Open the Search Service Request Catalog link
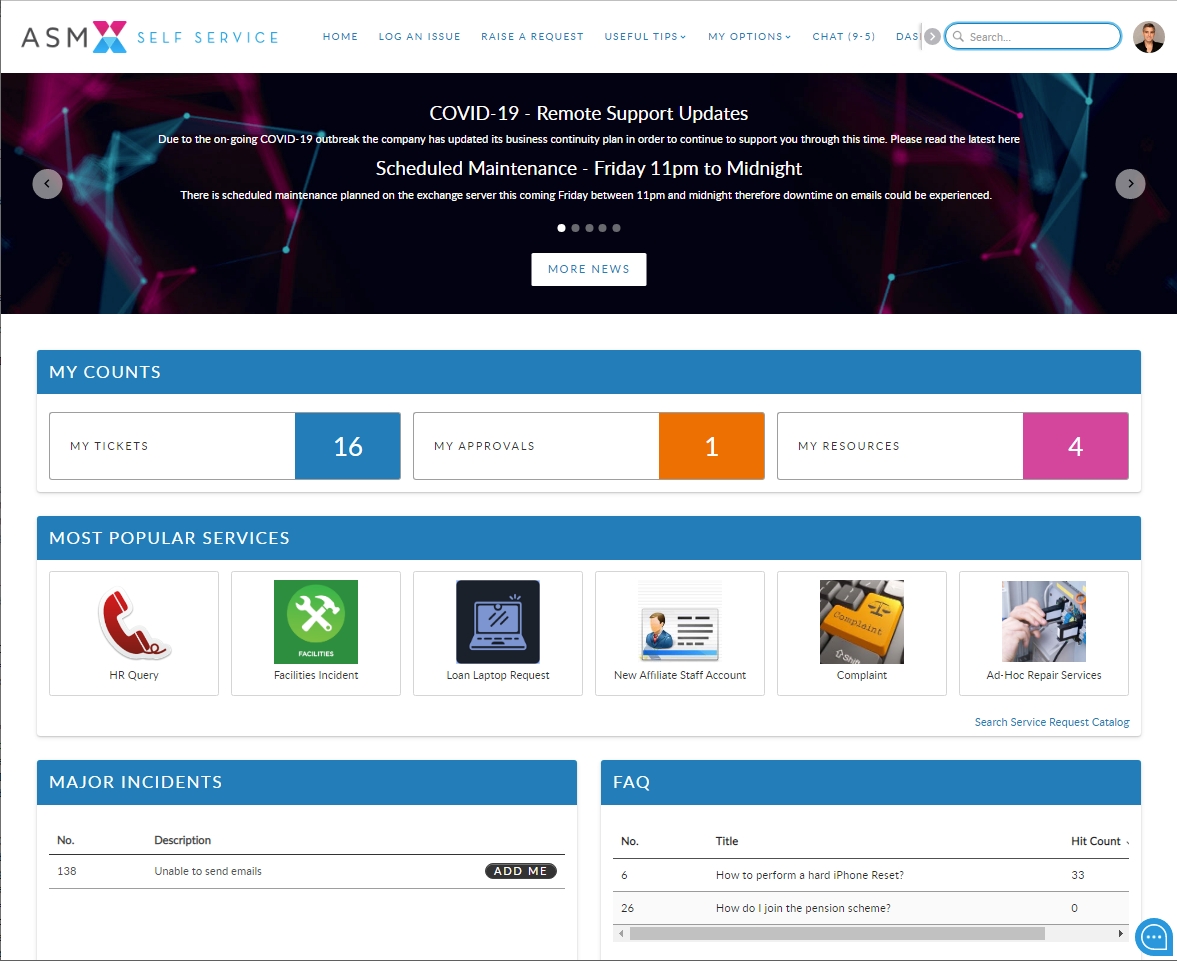Image resolution: width=1177 pixels, height=961 pixels. pyautogui.click(x=1052, y=722)
